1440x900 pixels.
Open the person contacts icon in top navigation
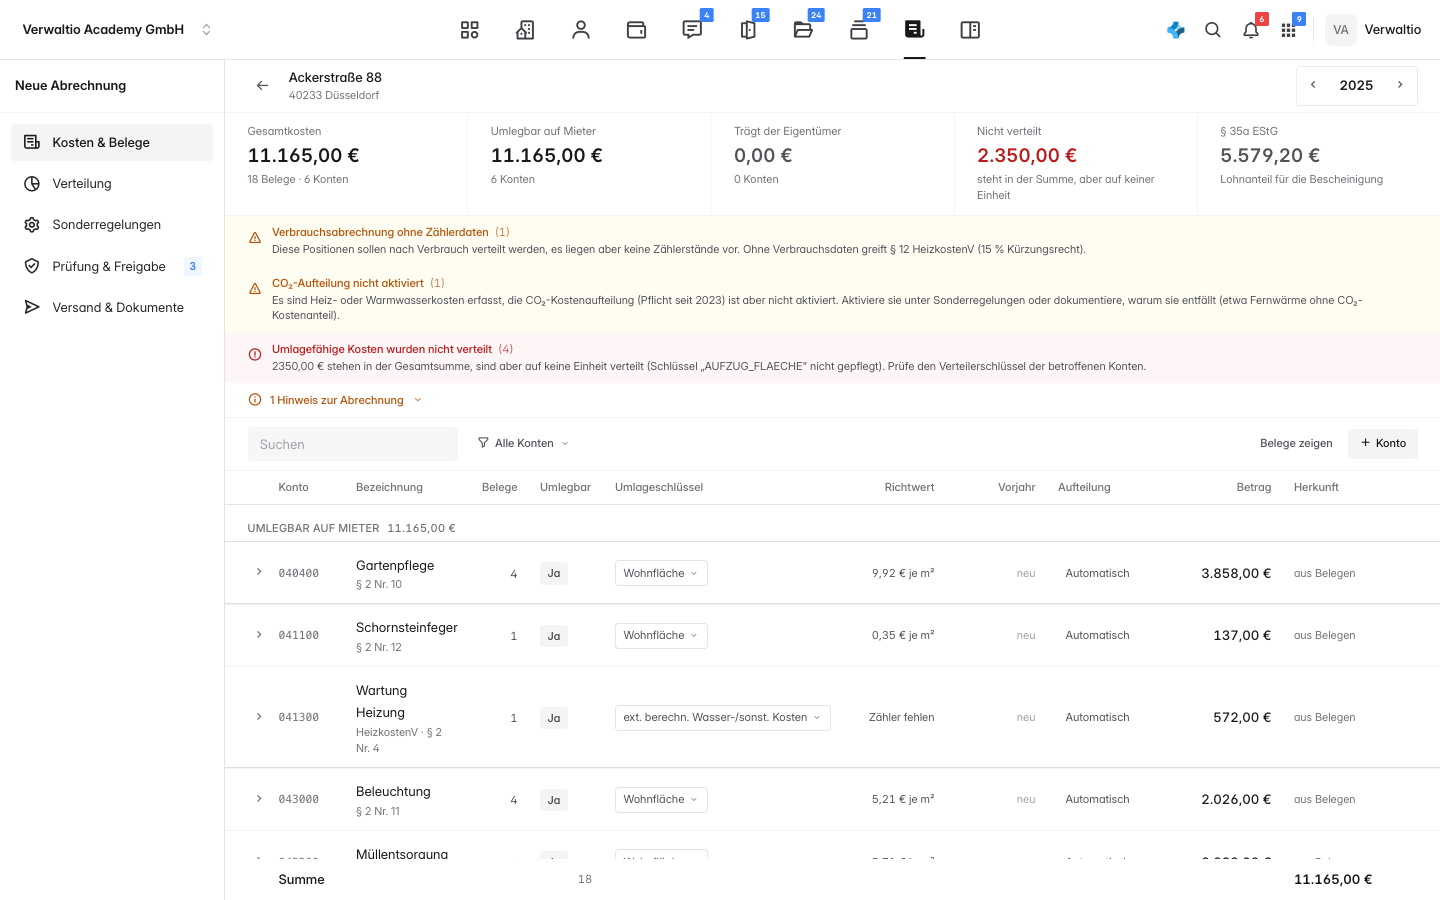coord(581,30)
